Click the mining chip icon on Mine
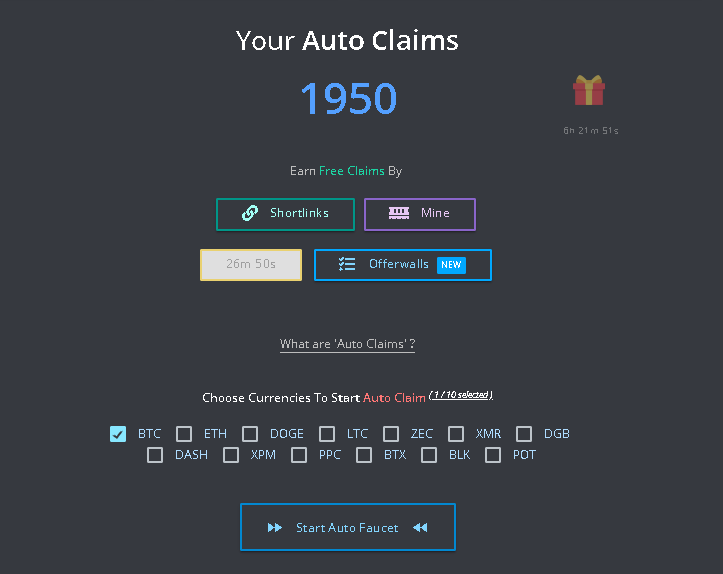This screenshot has height=574, width=723. 399,213
